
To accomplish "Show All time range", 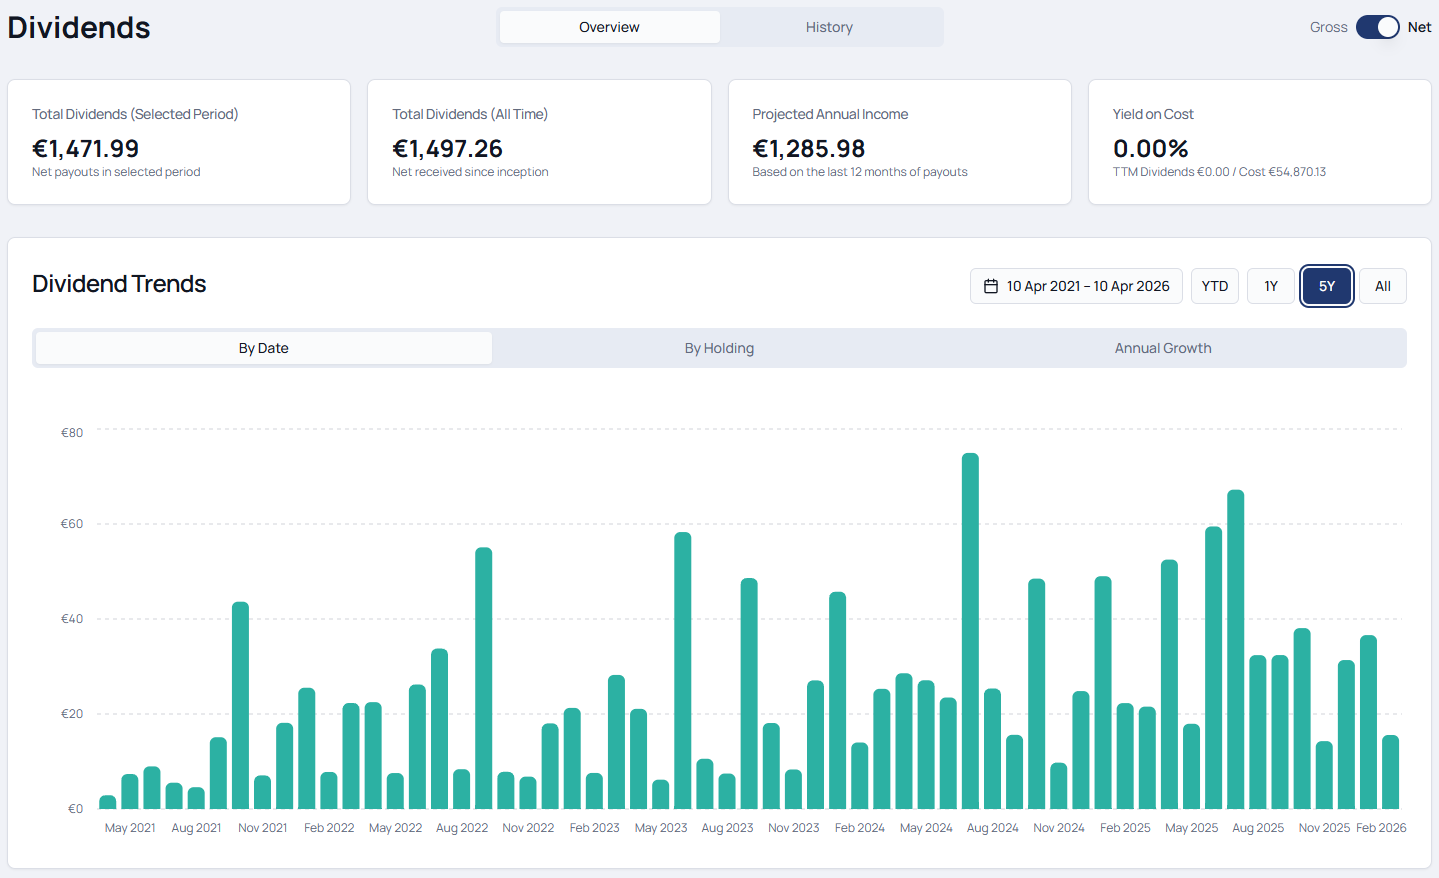I will tap(1383, 286).
